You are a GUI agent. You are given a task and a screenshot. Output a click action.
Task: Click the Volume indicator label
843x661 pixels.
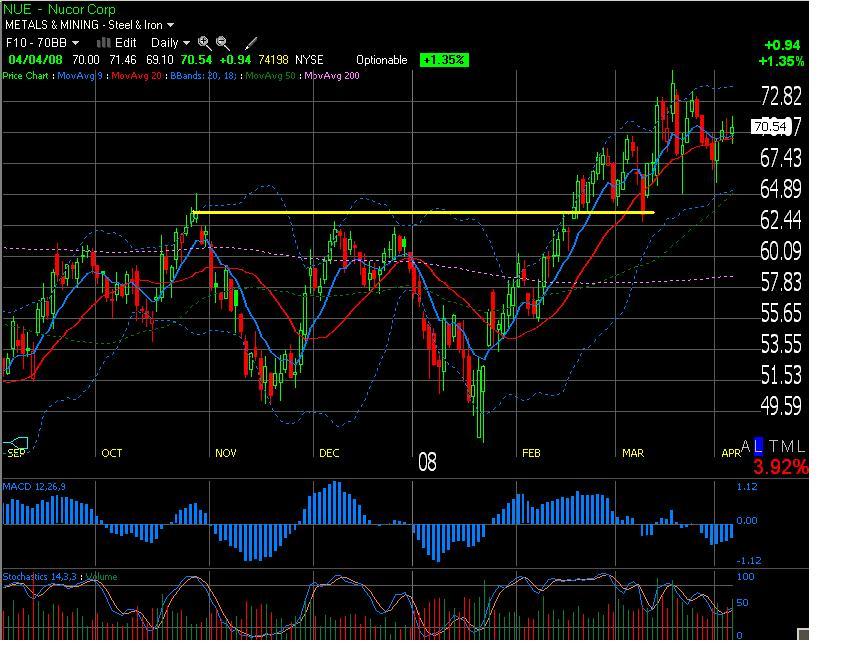point(101,577)
